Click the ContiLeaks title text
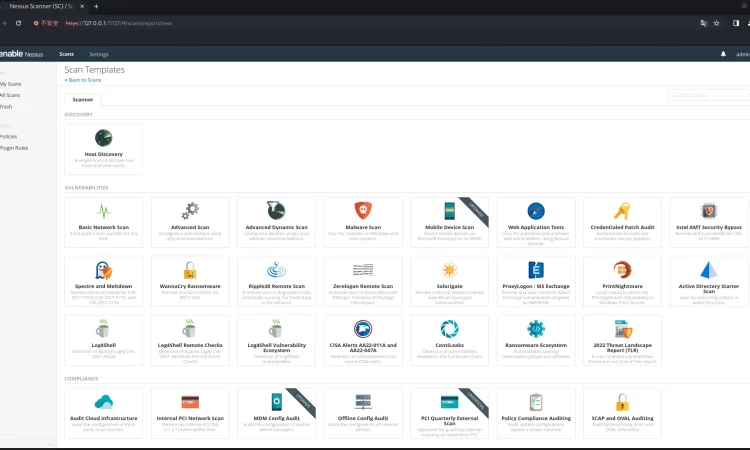Viewport: 750px width, 450px height. [449, 345]
